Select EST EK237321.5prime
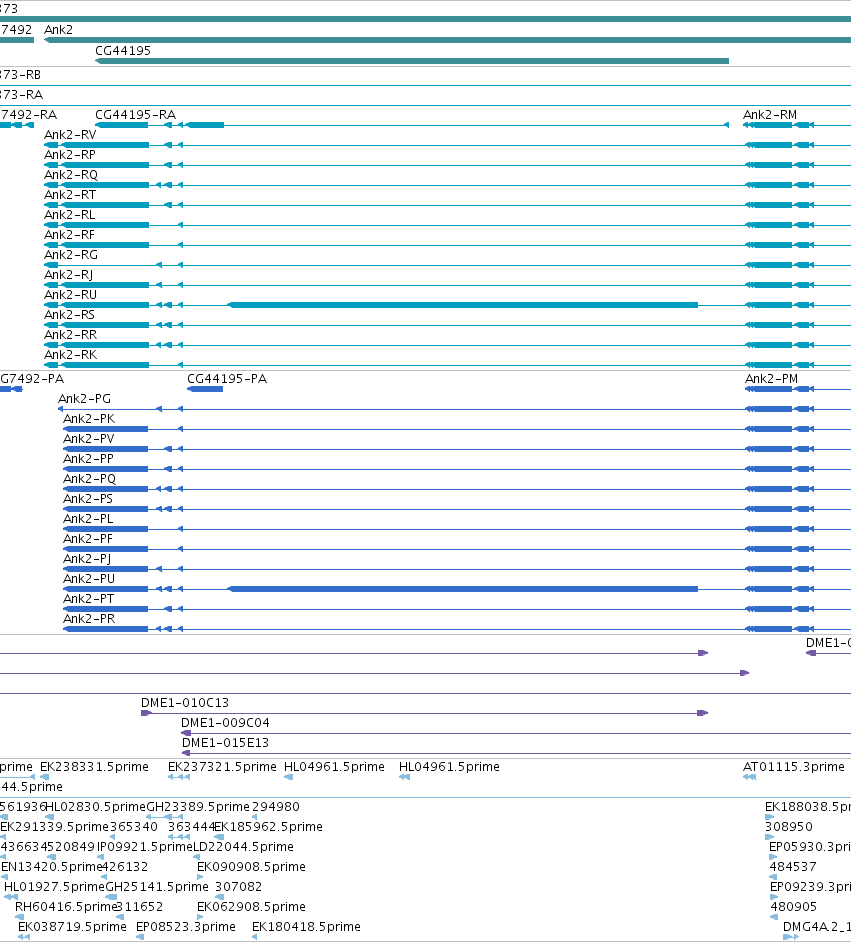The width and height of the screenshot is (851, 942). click(x=222, y=767)
